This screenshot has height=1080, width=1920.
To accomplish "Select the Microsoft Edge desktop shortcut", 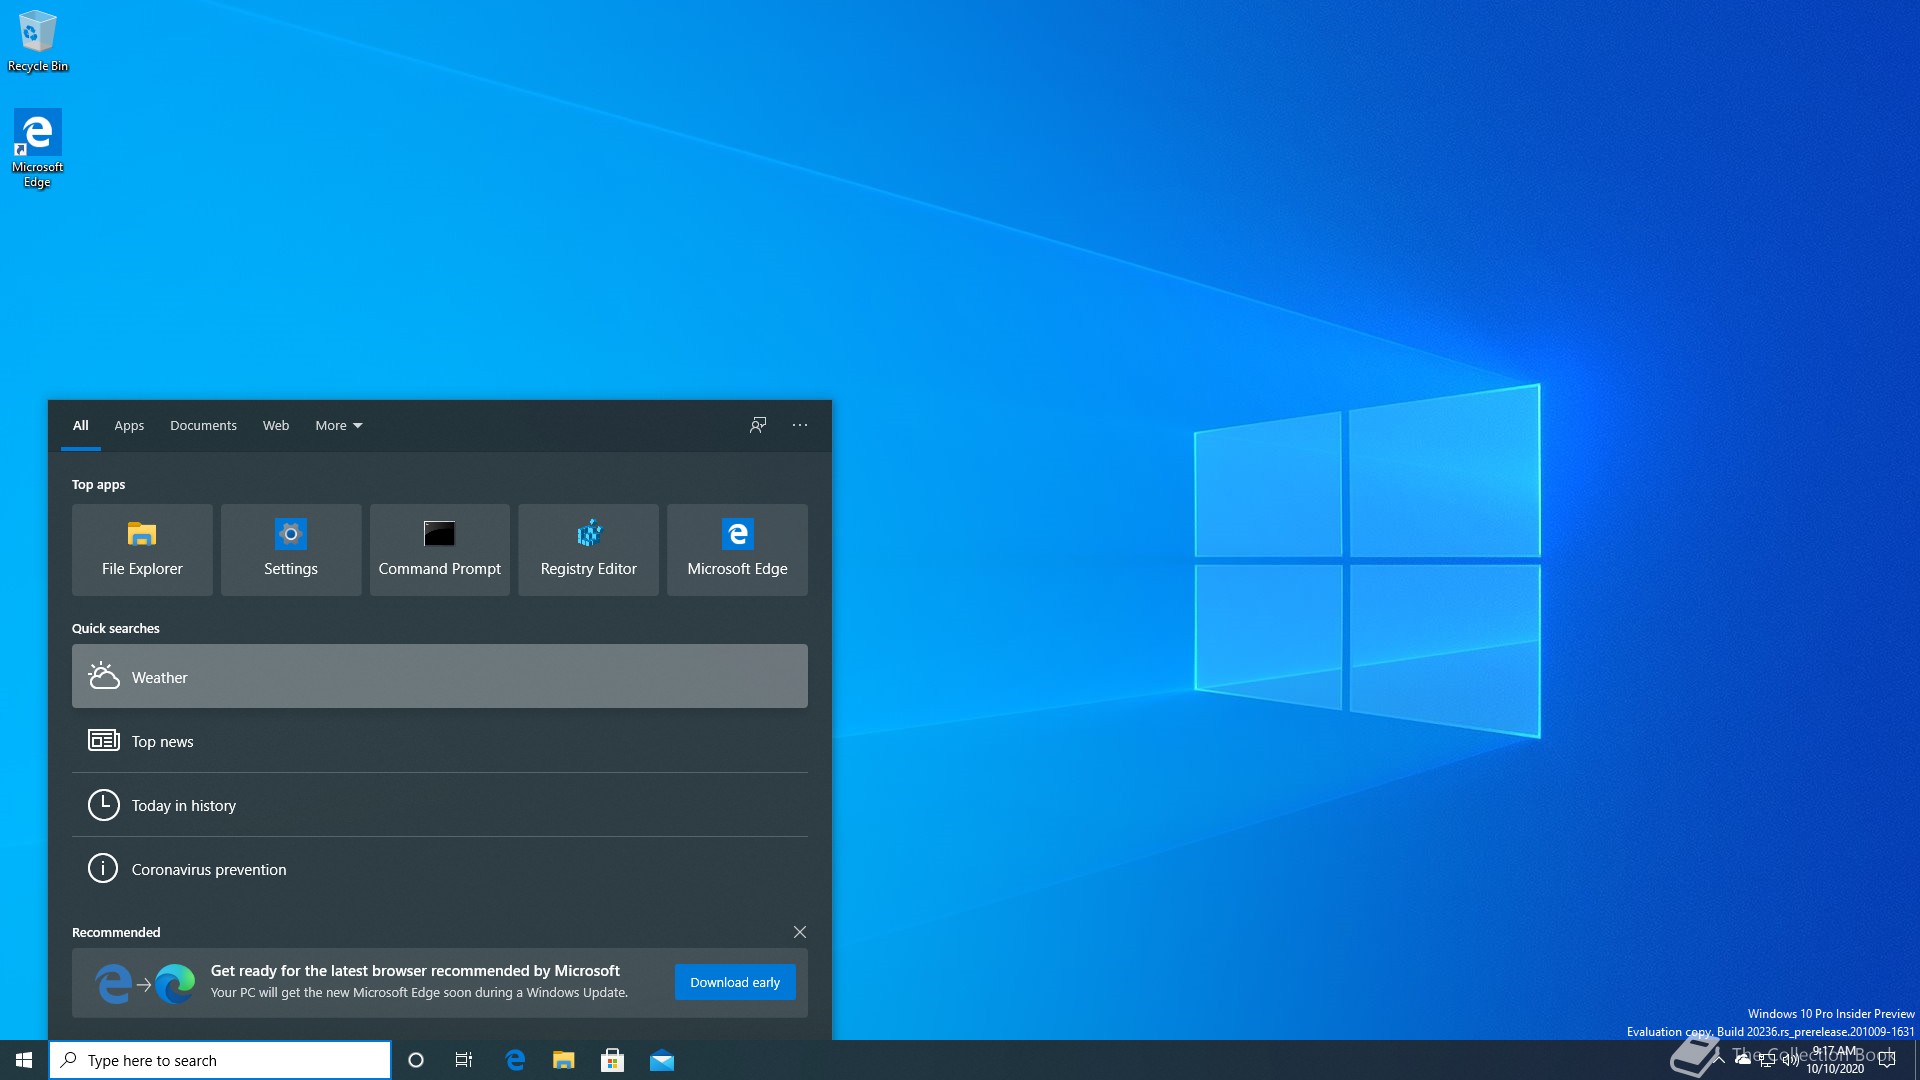I will coord(37,148).
